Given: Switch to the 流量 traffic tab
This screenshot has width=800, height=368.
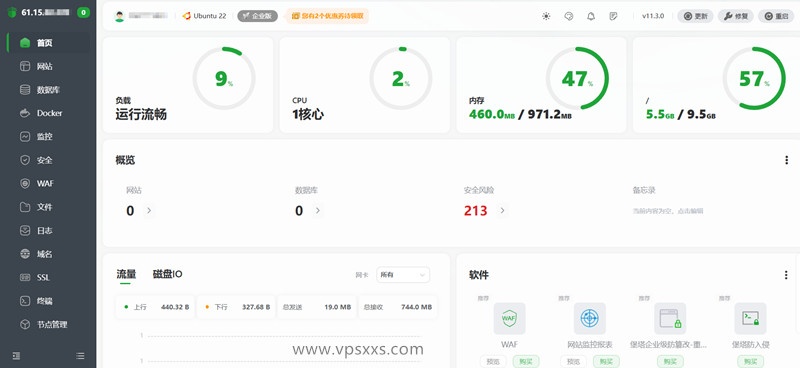Looking at the screenshot, I should (126, 274).
